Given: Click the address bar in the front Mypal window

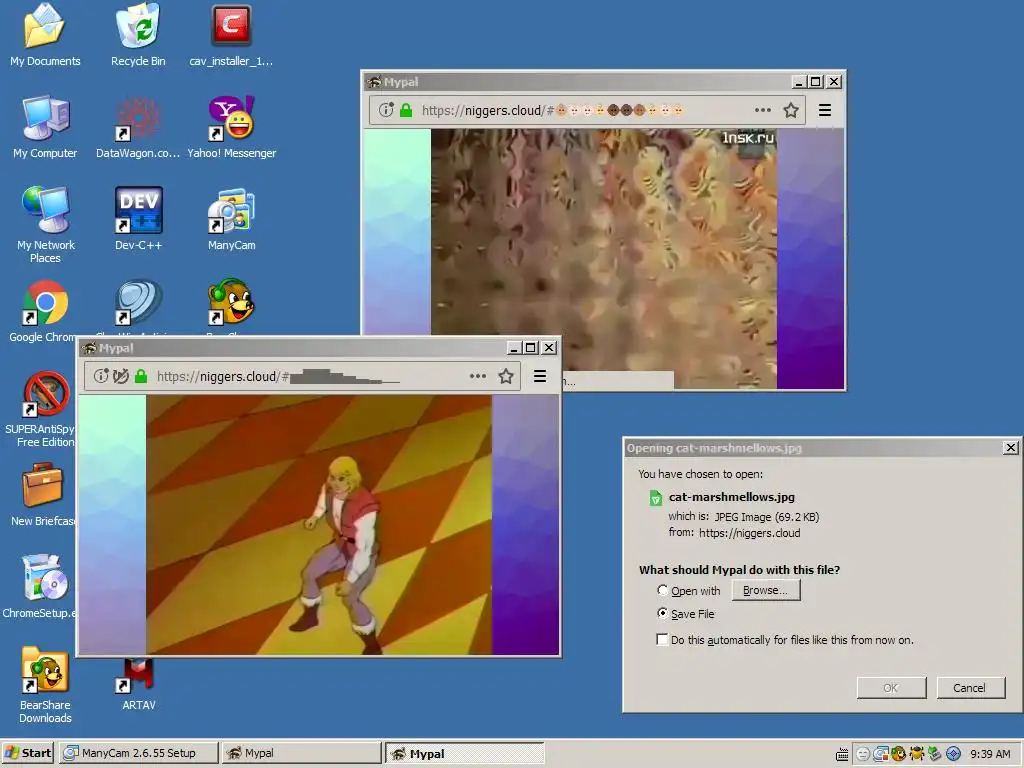Looking at the screenshot, I should (302, 376).
